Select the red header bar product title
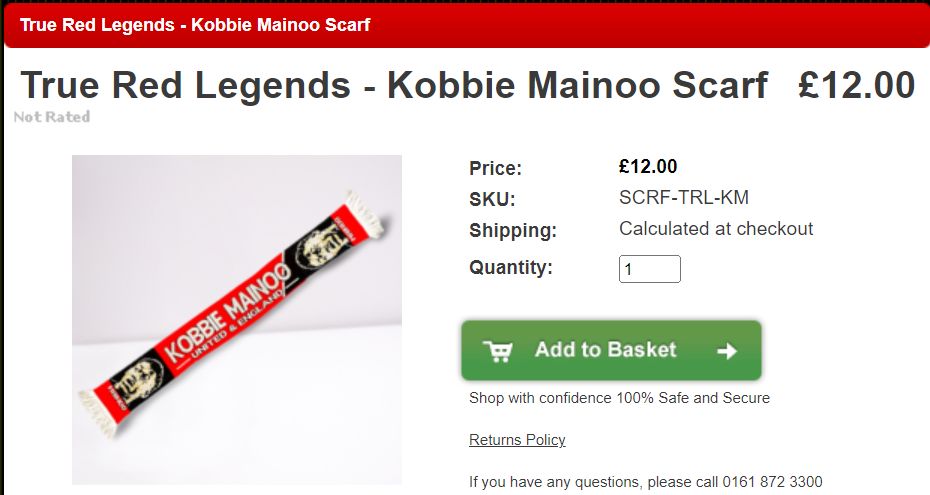Screen dimensions: 930x495 coord(195,24)
